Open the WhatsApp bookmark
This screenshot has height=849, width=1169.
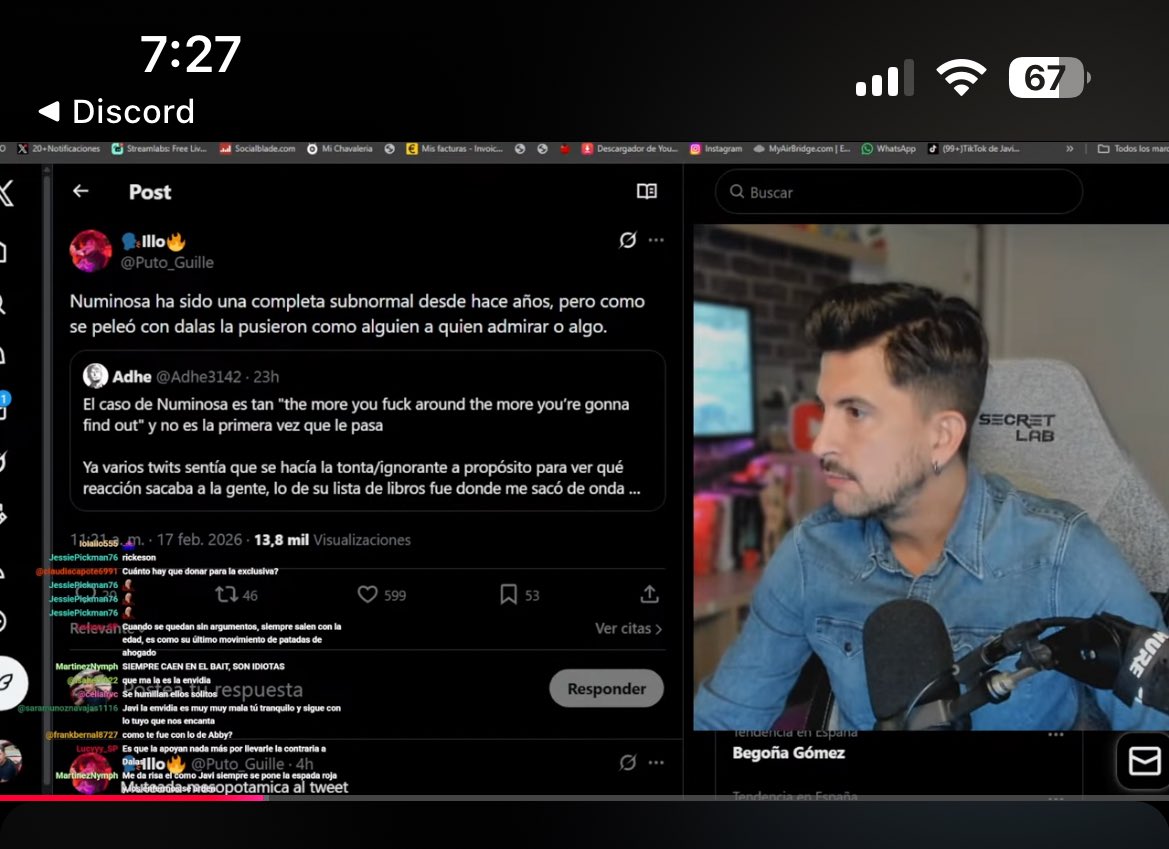point(889,149)
